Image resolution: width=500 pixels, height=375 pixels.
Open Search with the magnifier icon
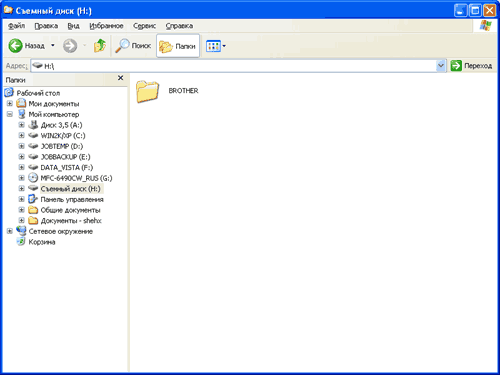click(122, 46)
